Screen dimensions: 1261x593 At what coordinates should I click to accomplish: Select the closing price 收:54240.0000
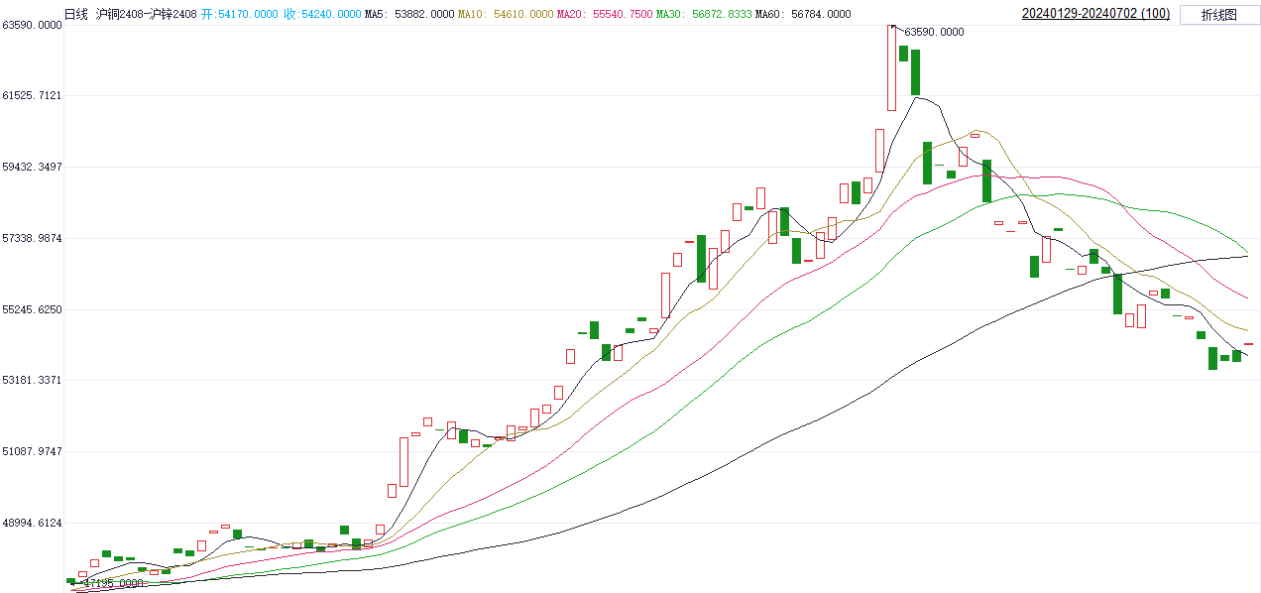(323, 14)
